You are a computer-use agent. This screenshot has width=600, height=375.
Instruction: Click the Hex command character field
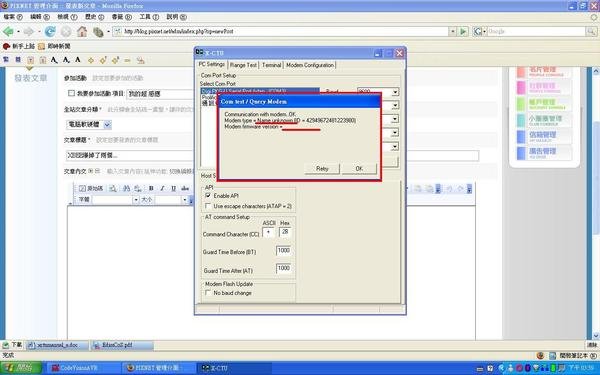pyautogui.click(x=285, y=232)
